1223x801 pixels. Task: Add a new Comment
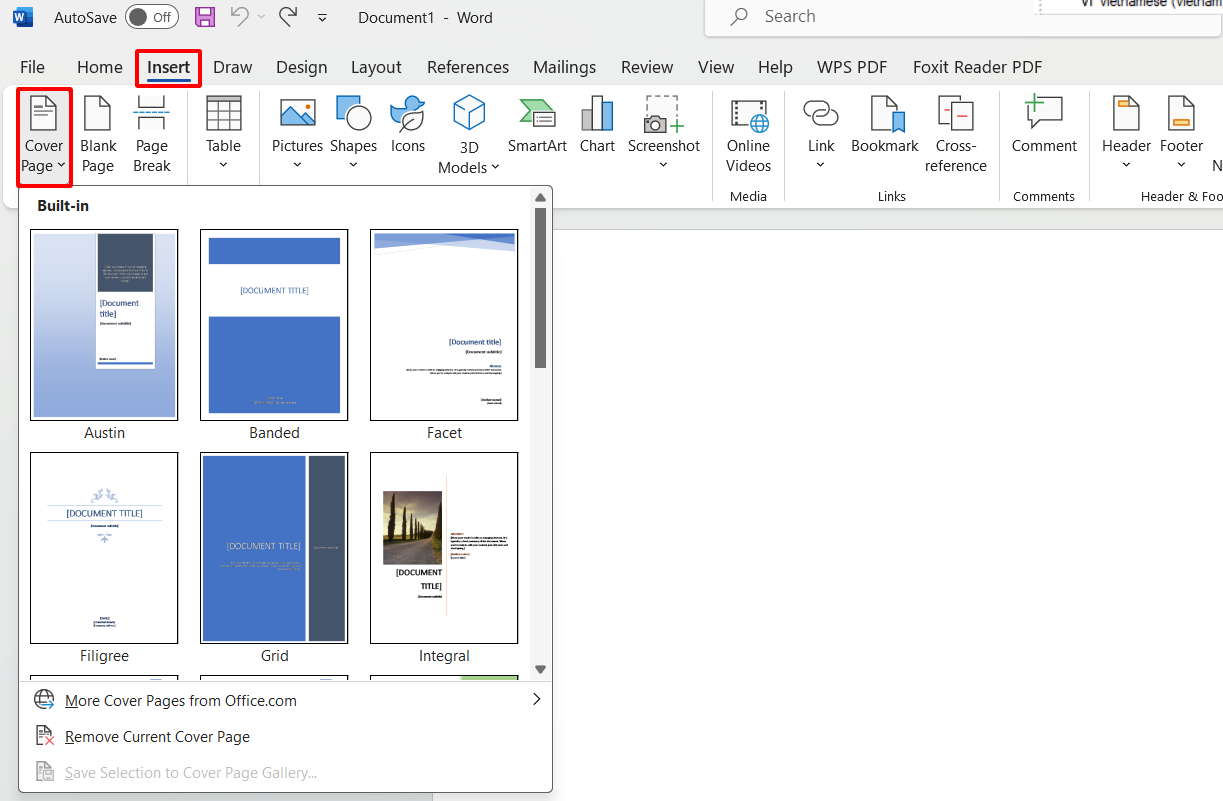point(1044,126)
